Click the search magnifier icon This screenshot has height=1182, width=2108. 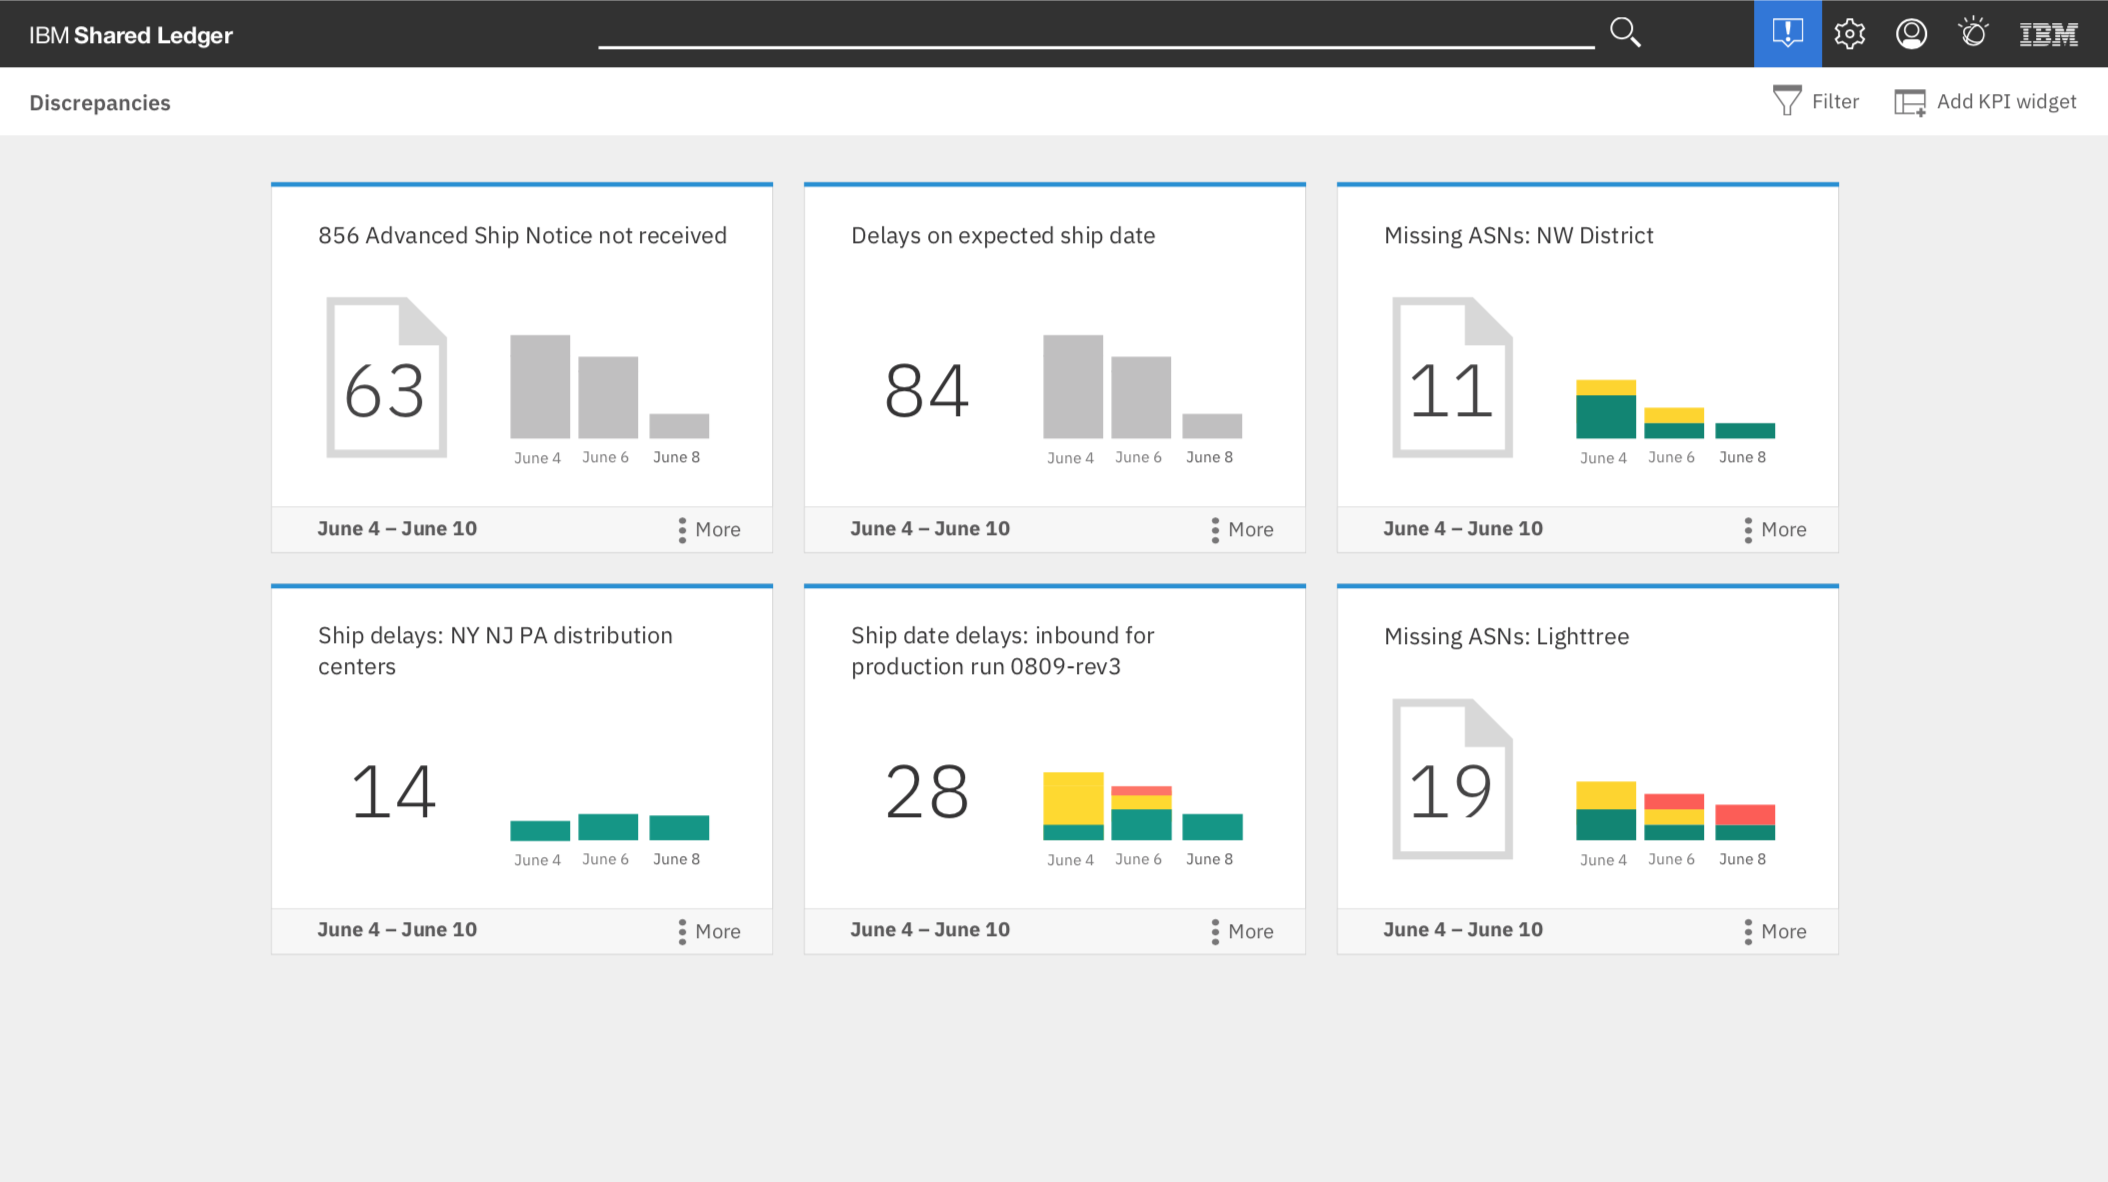click(1625, 33)
